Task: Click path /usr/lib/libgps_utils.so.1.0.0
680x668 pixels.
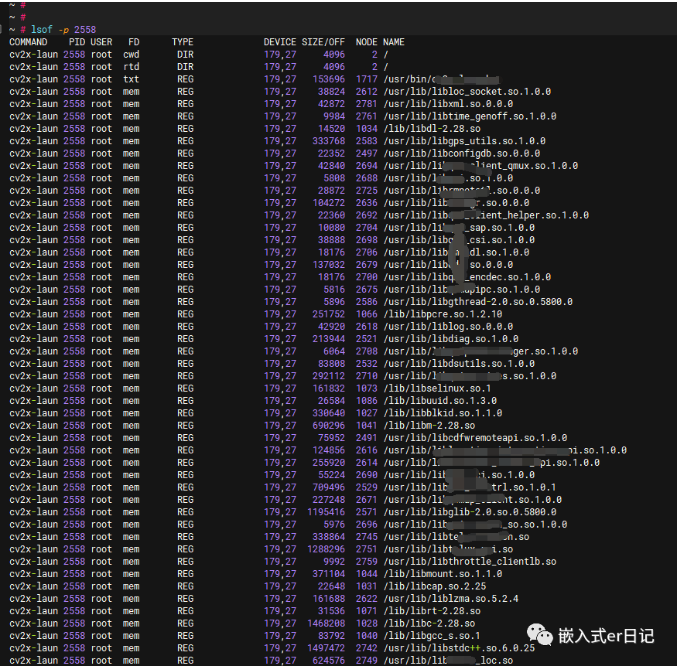Action: click(x=464, y=141)
